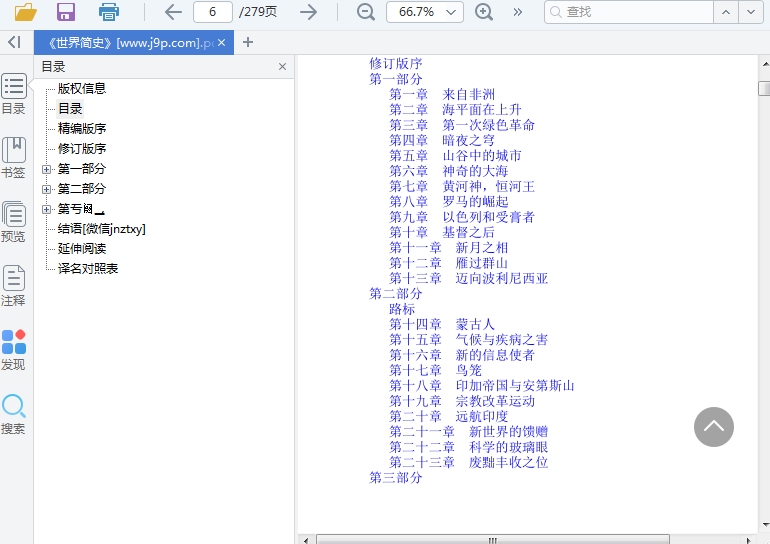This screenshot has width=770, height=544.
Task: Zoom out with the minus magnifier
Action: [x=365, y=12]
